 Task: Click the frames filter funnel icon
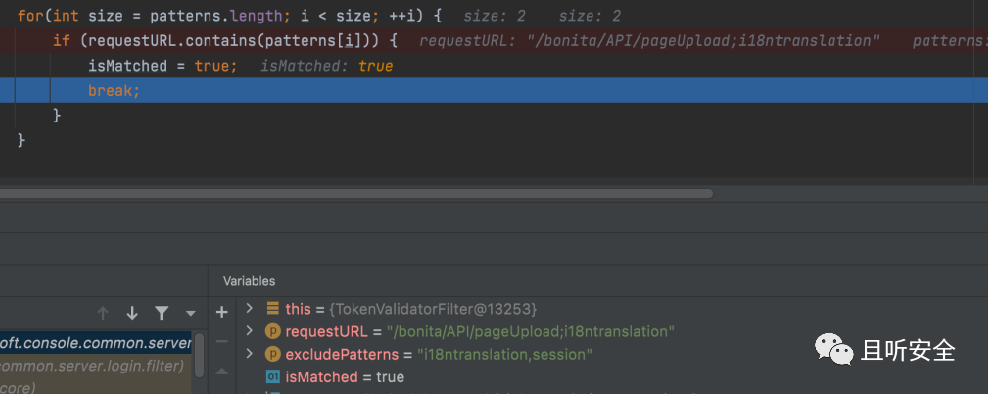click(161, 313)
